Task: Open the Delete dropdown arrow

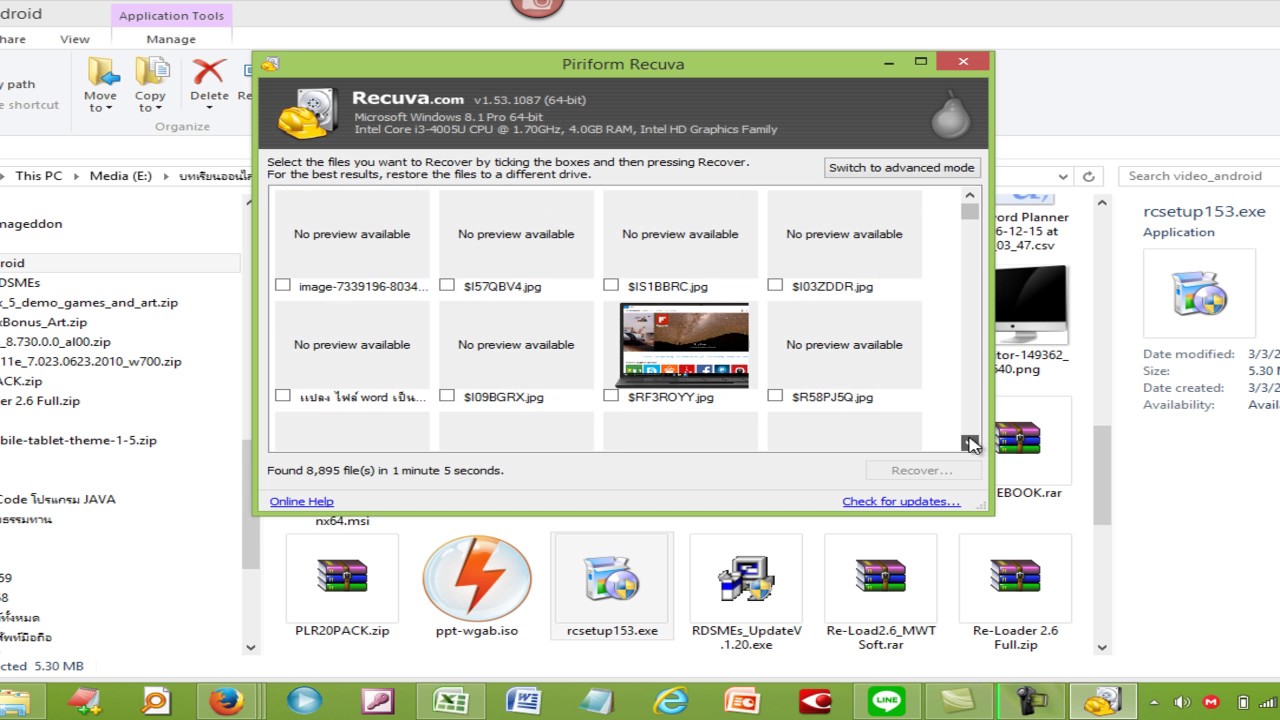Action: pyautogui.click(x=209, y=109)
